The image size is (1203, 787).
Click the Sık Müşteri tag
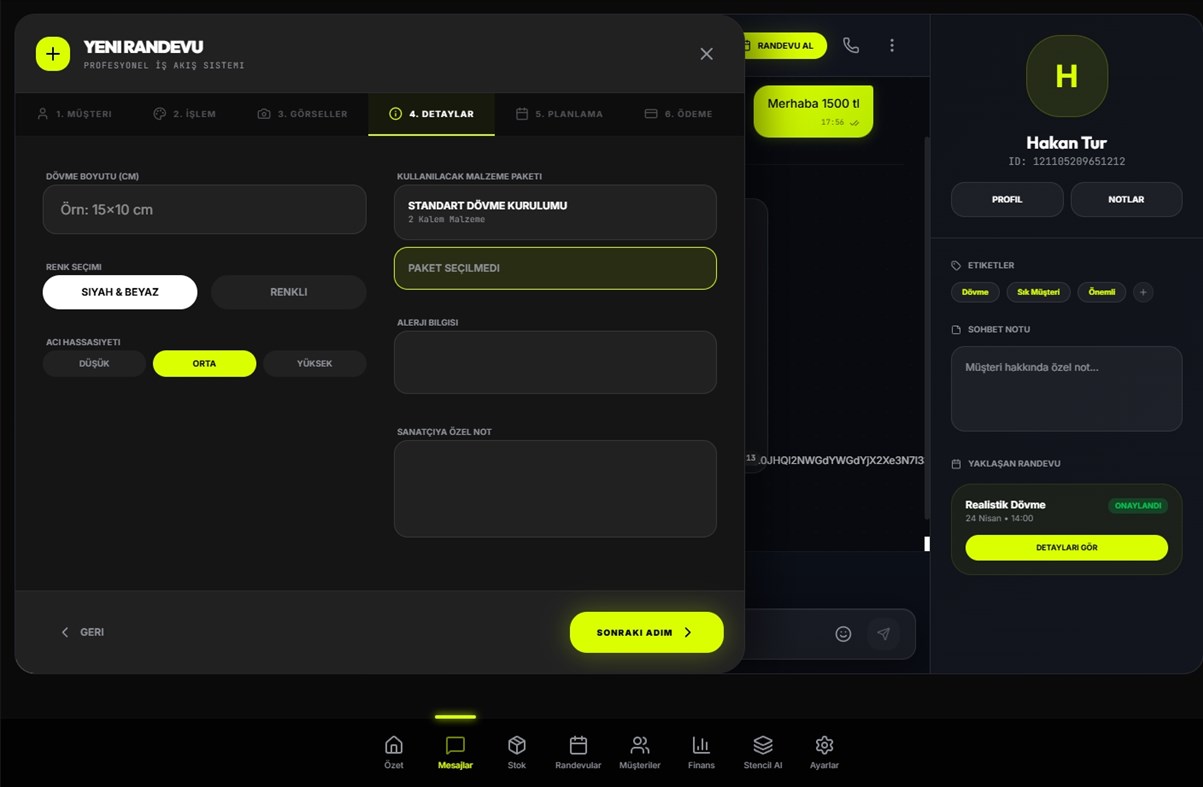click(1038, 292)
